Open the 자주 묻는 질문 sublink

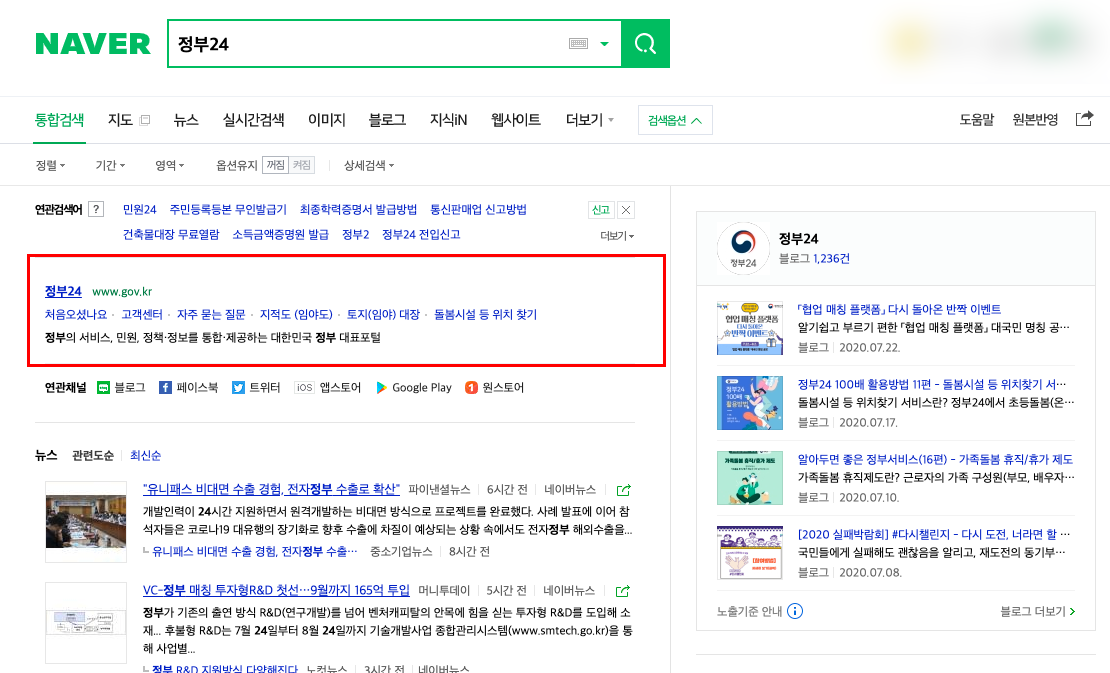[x=211, y=314]
